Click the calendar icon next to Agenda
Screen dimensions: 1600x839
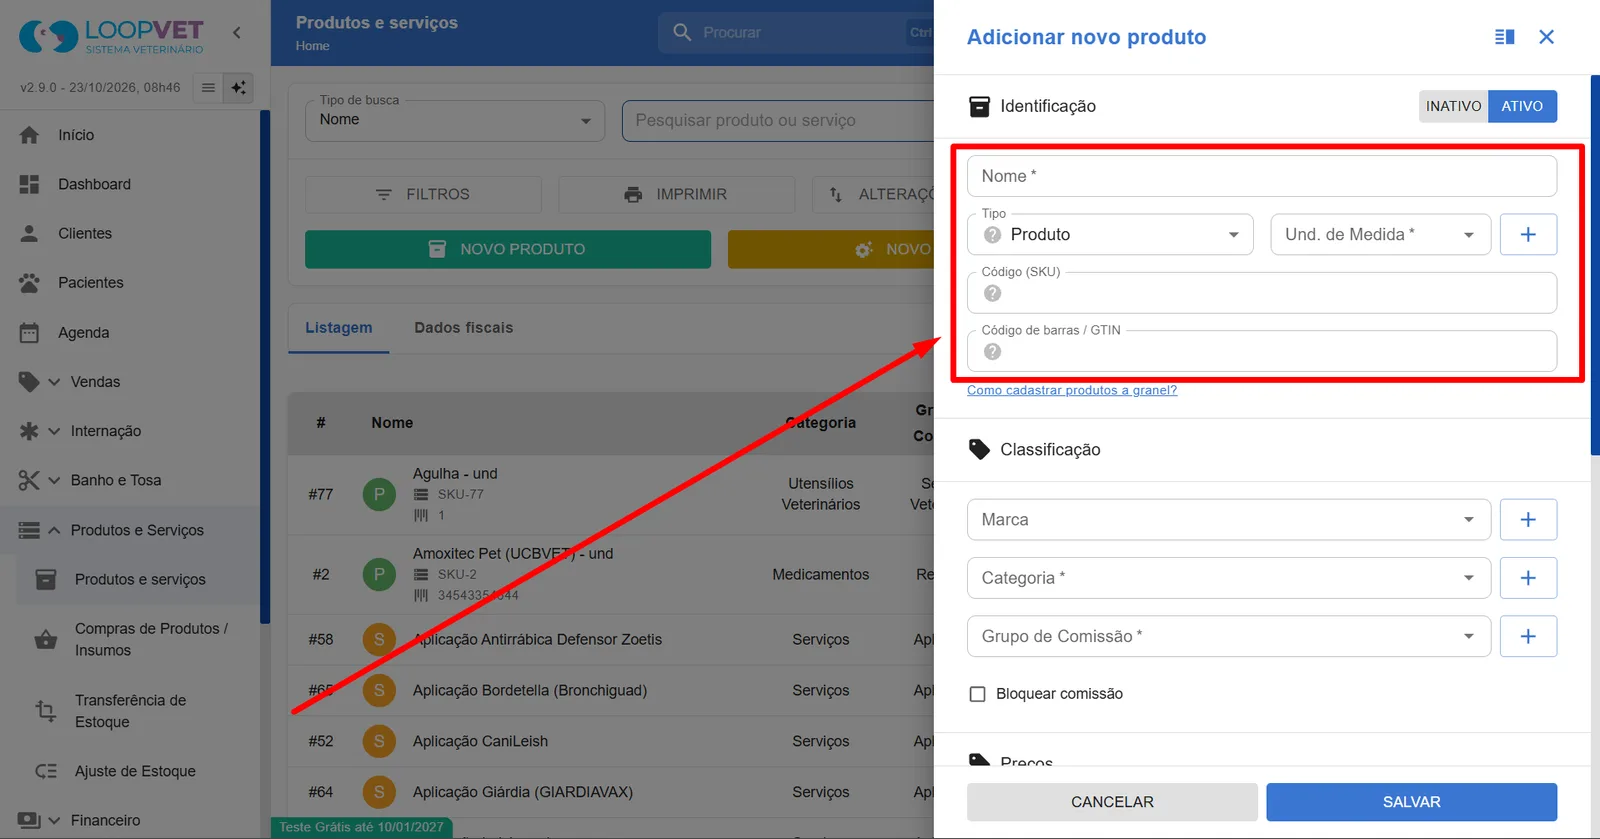(29, 333)
